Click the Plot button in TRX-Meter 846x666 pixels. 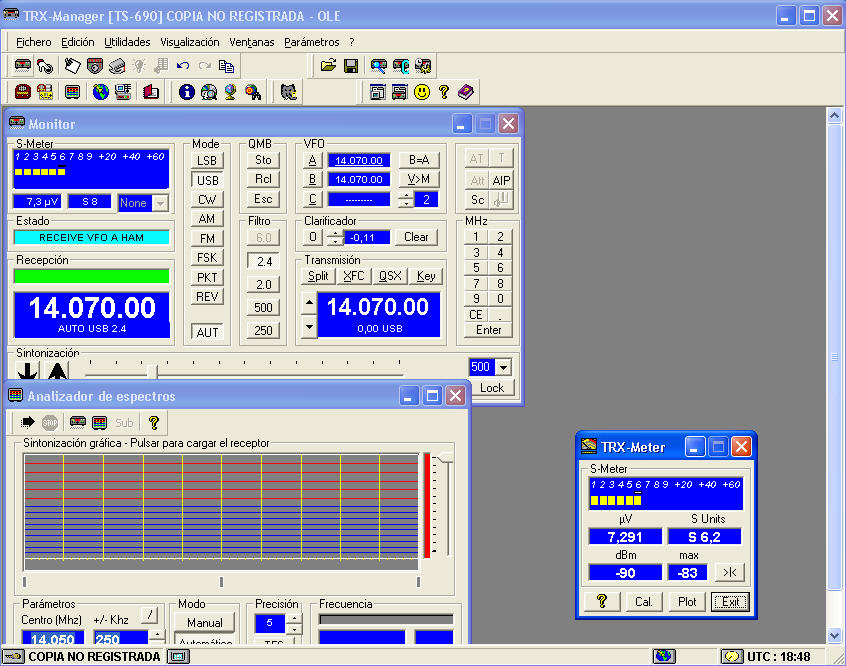coord(687,601)
